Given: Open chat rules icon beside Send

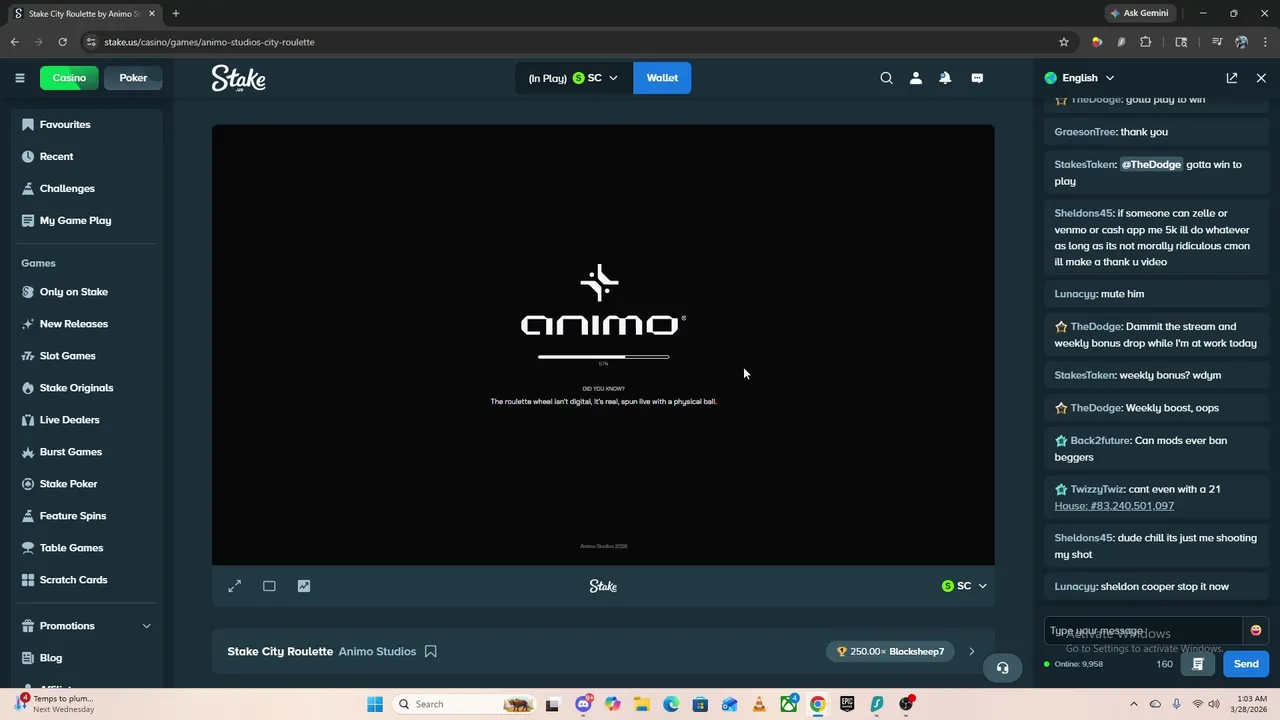Looking at the screenshot, I should coord(1197,664).
